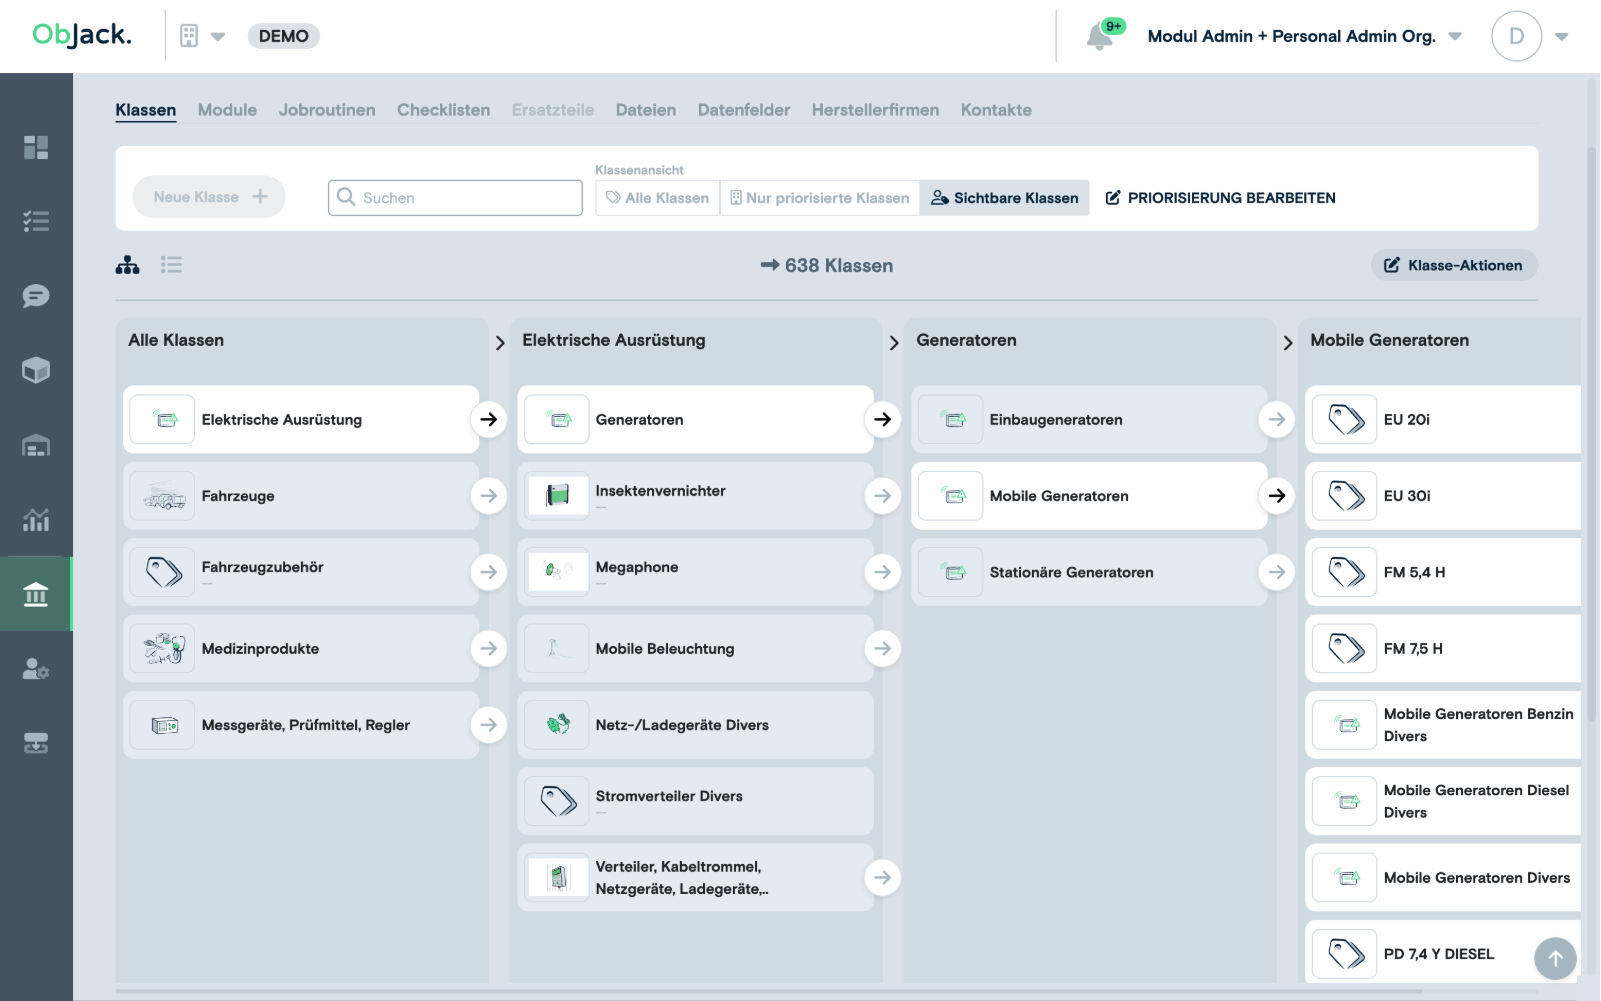Open the notifications bell with 9+ badge
Viewport: 1601px width, 1001px height.
point(1100,33)
